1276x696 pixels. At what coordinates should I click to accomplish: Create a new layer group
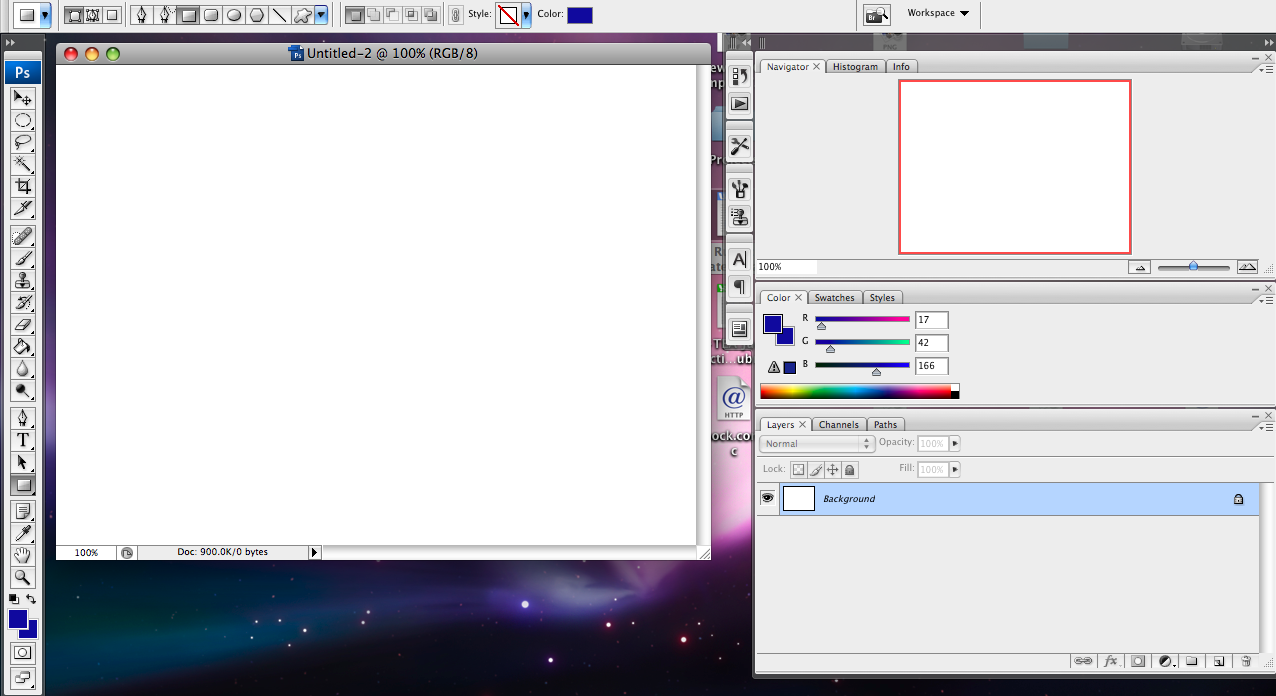click(x=1192, y=661)
